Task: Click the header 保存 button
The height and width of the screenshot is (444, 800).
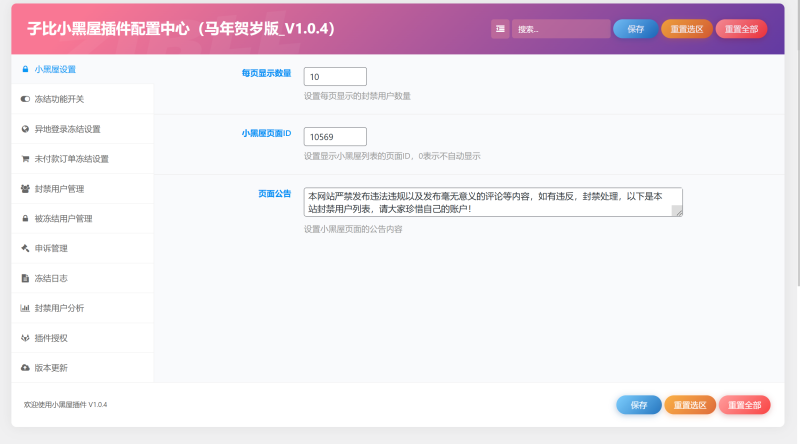Action: point(635,29)
